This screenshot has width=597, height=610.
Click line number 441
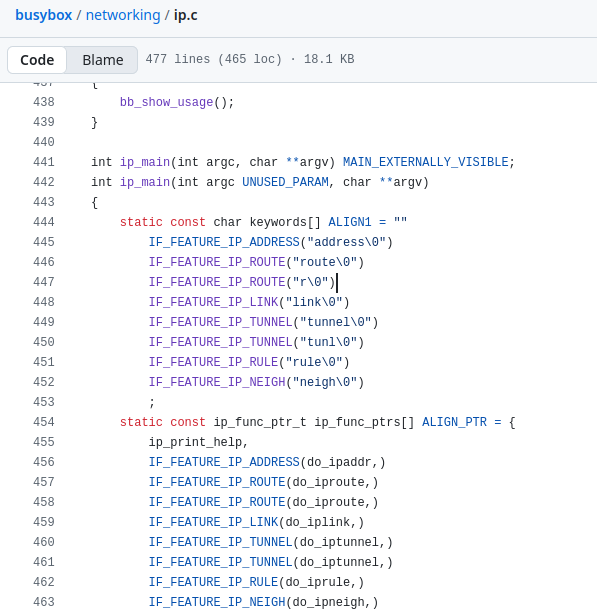(44, 162)
